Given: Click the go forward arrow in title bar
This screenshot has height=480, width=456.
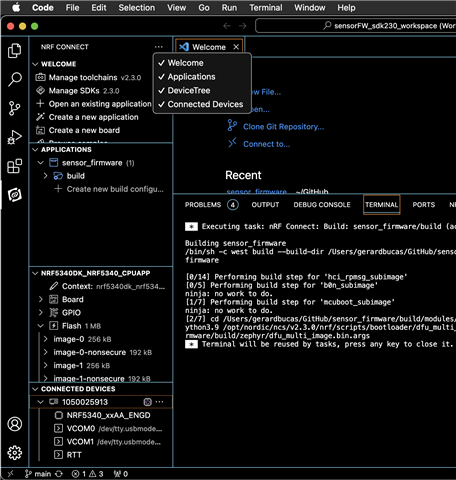Looking at the screenshot, I should [243, 26].
